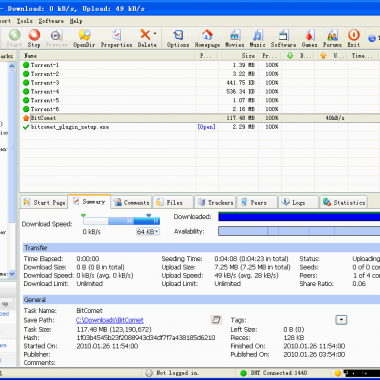Viewport: 380px width, 380px height.
Task: Select the Torrent-3 row
Action: pyautogui.click(x=199, y=83)
